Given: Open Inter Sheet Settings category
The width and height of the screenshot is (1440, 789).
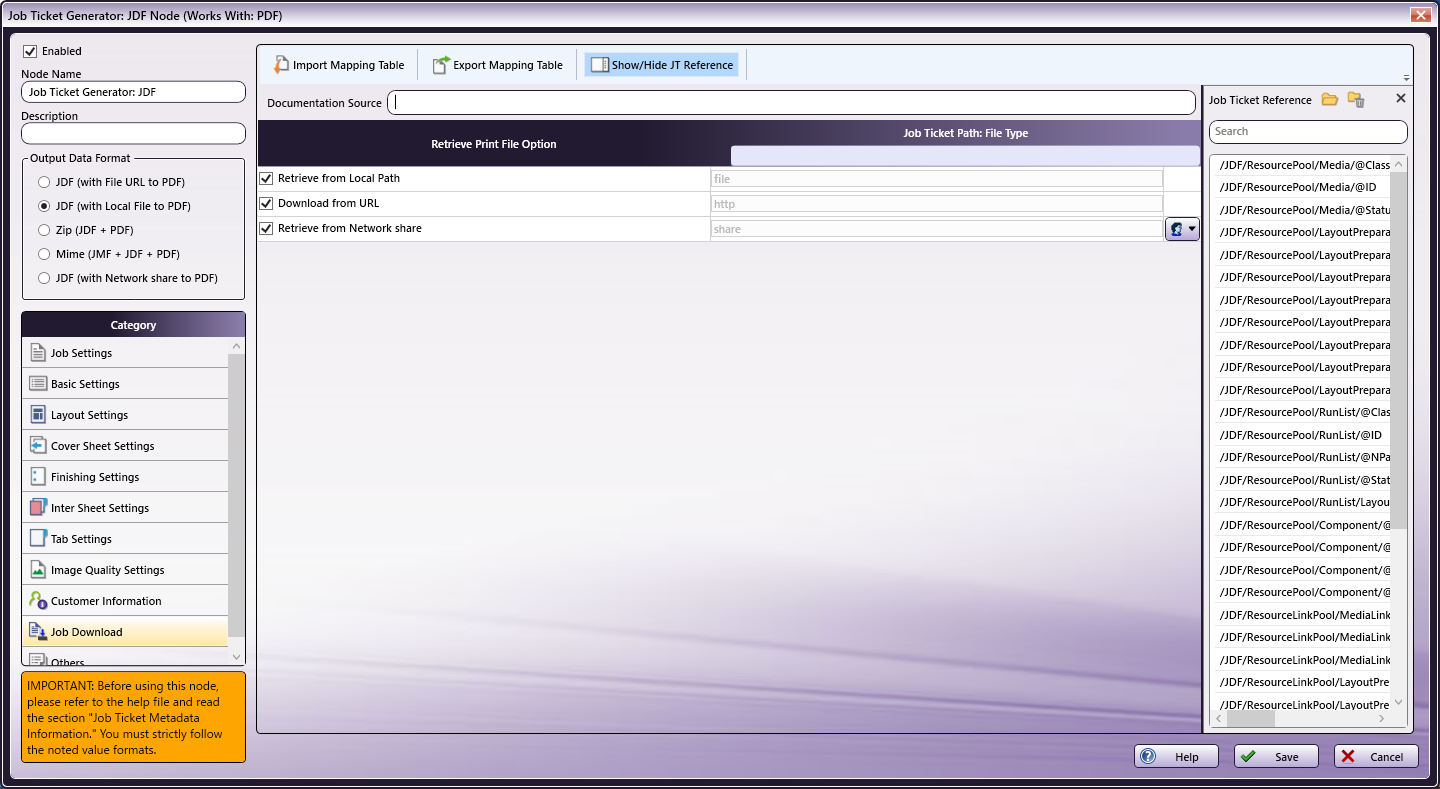Looking at the screenshot, I should tap(125, 508).
